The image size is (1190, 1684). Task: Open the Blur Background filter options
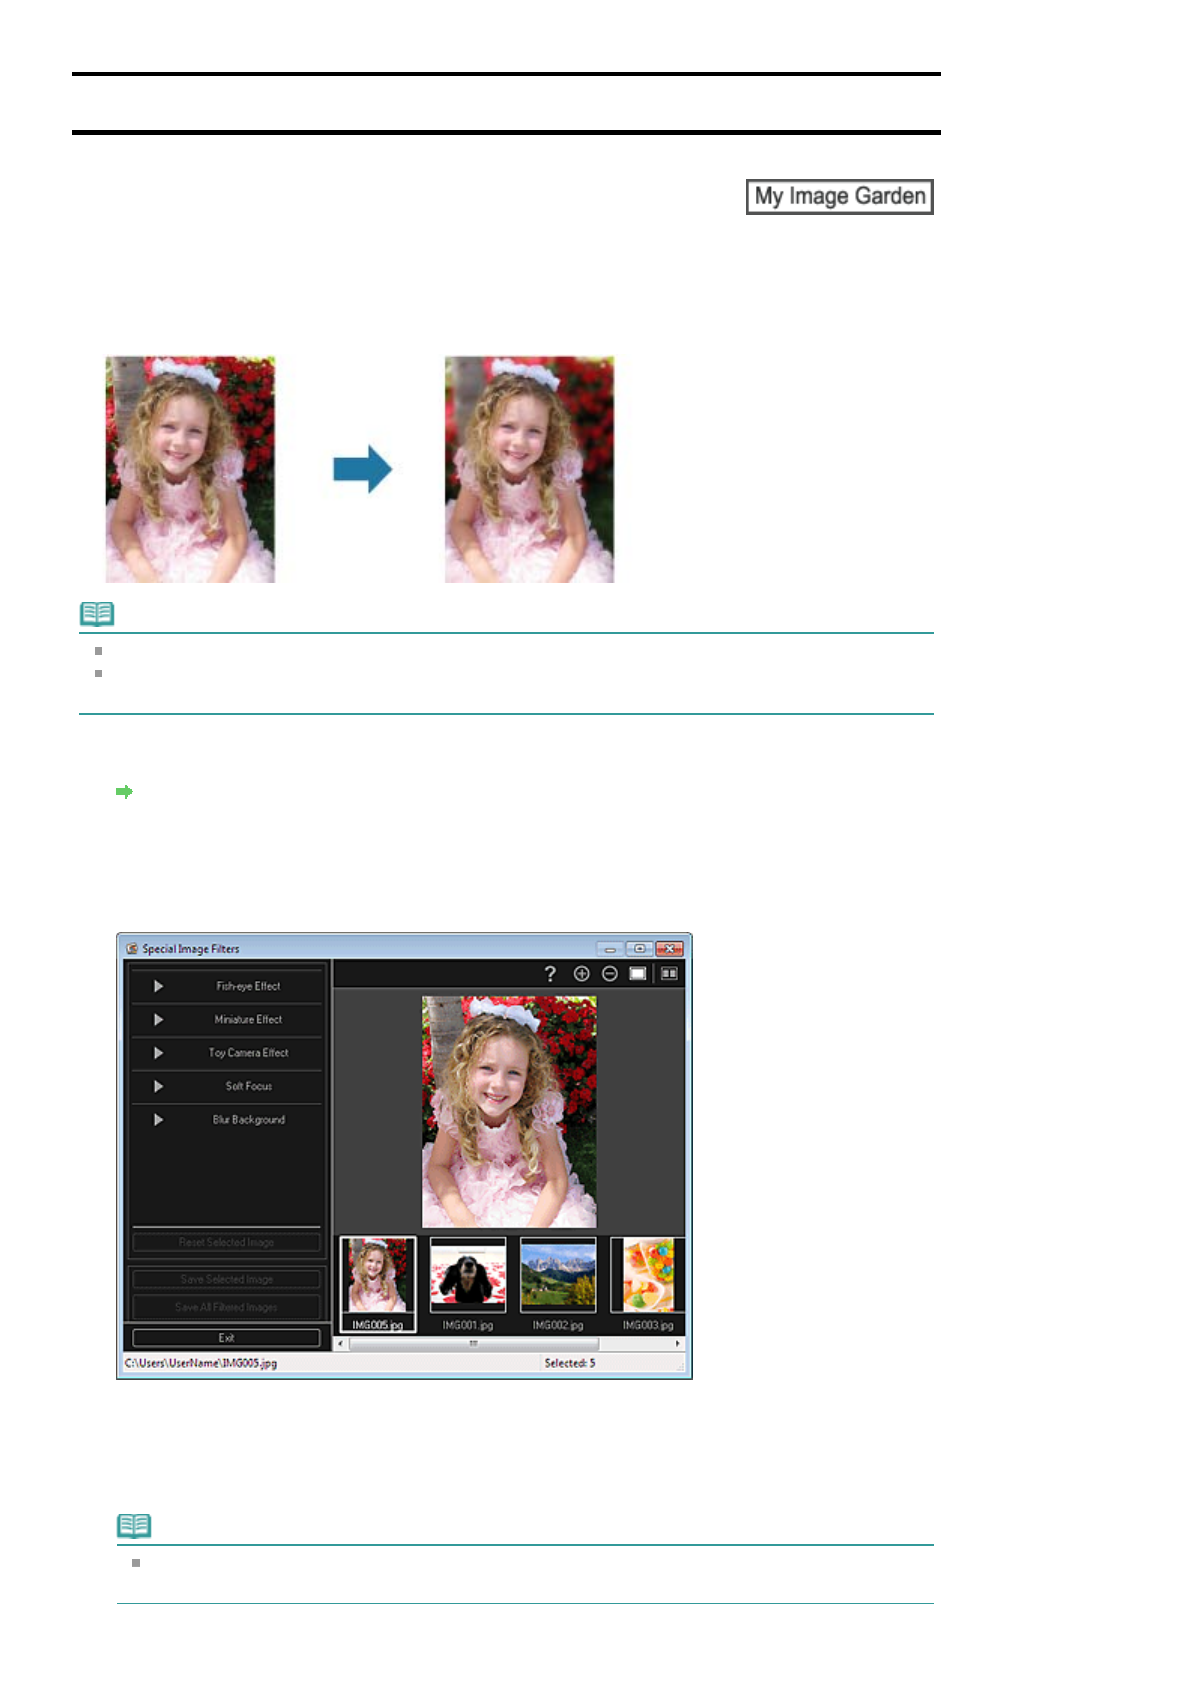(x=227, y=1120)
